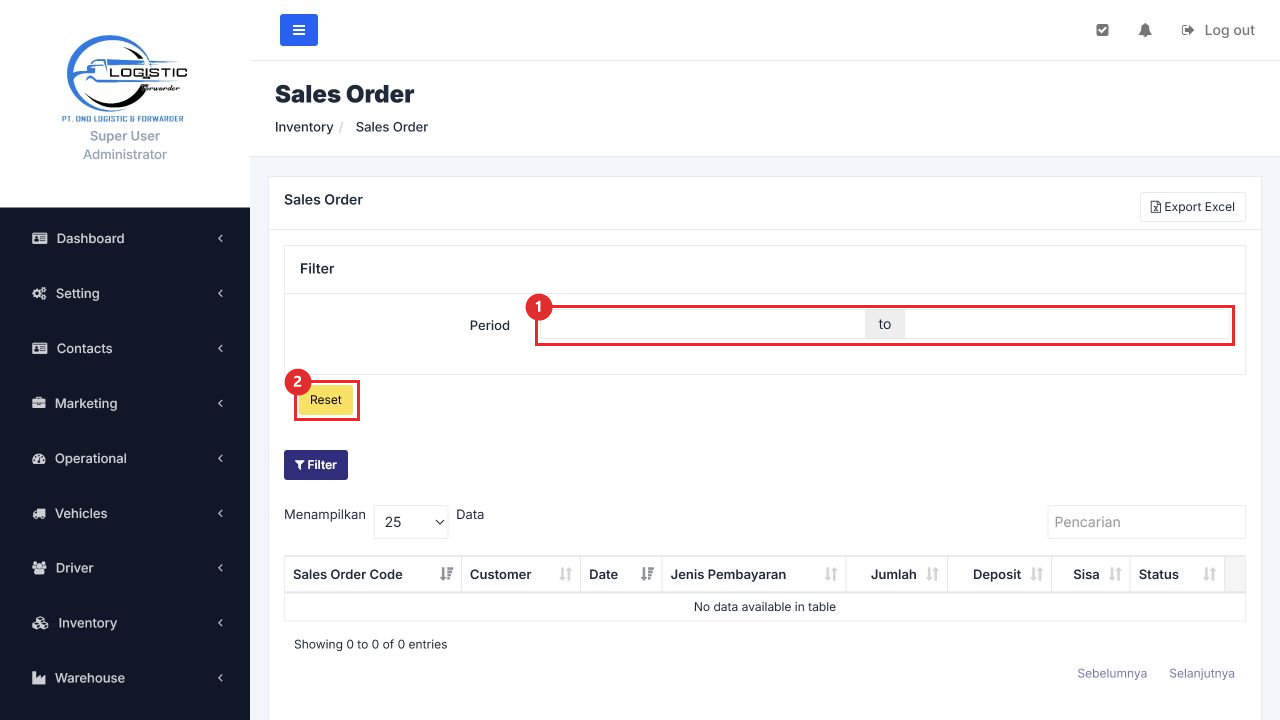This screenshot has width=1280, height=720.
Task: Sort table by Date column icon
Action: click(647, 574)
